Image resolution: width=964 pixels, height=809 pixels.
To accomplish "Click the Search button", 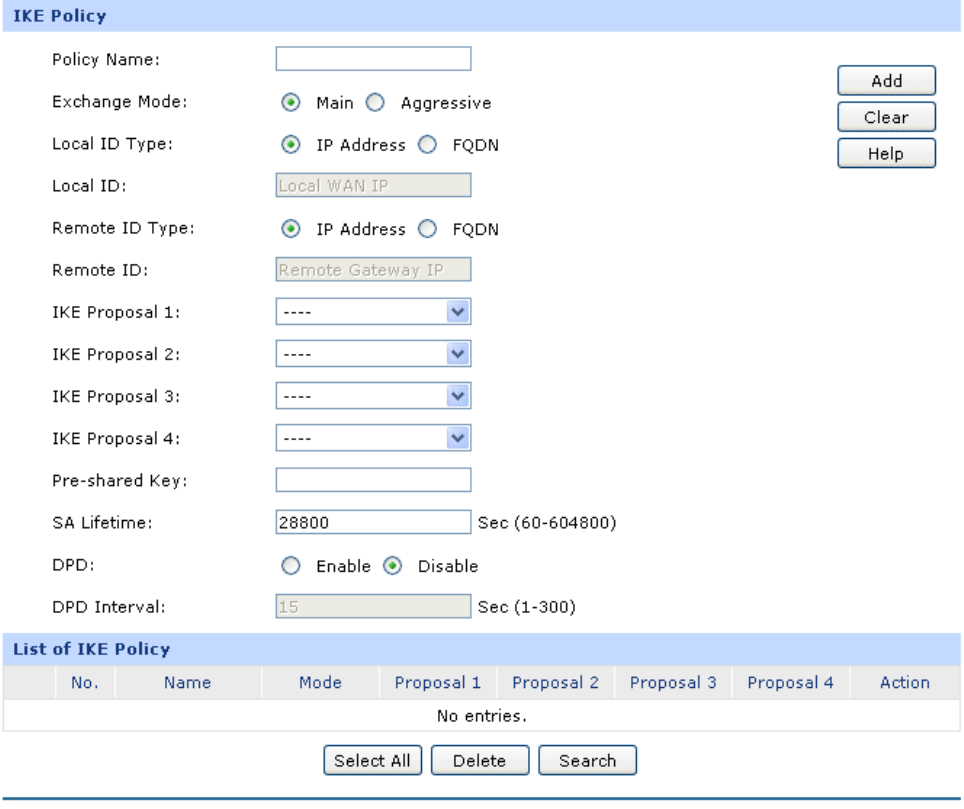I will [x=587, y=760].
